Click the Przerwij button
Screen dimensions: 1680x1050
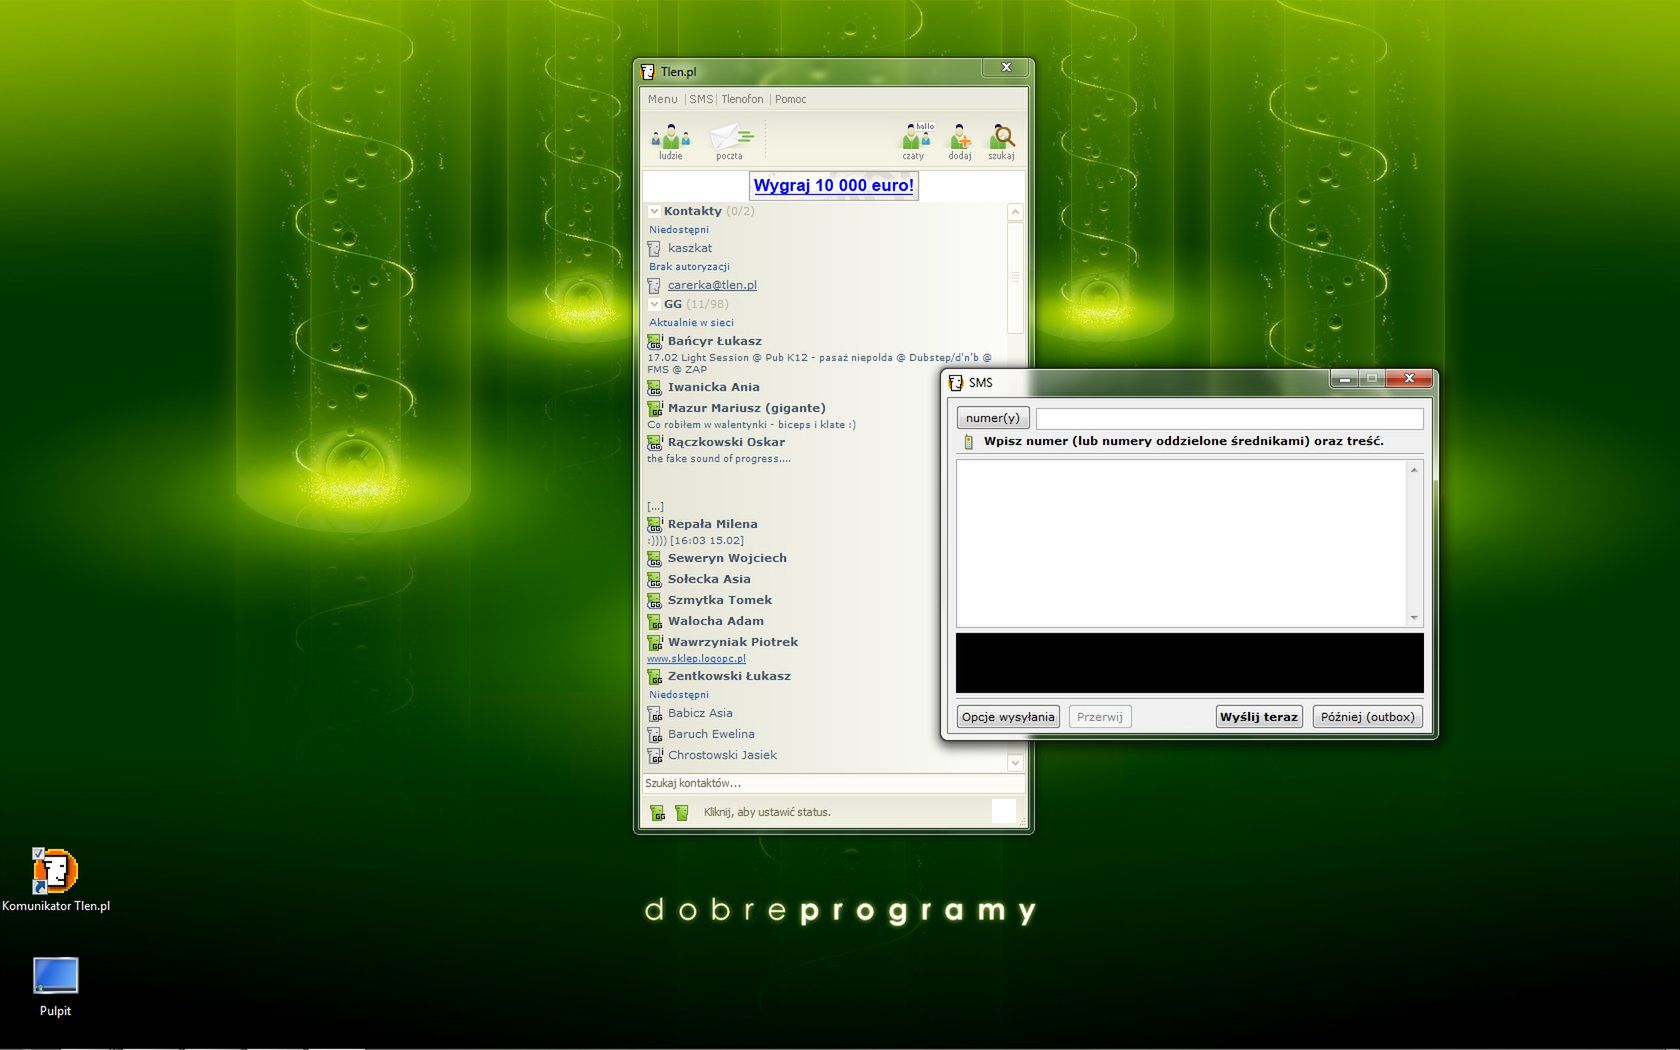pyautogui.click(x=1100, y=717)
